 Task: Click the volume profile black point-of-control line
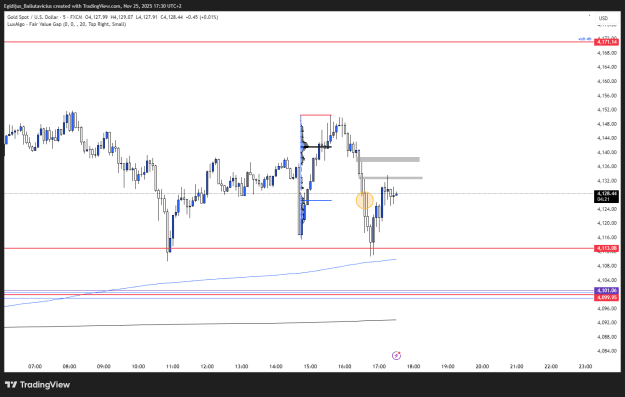[x=317, y=147]
